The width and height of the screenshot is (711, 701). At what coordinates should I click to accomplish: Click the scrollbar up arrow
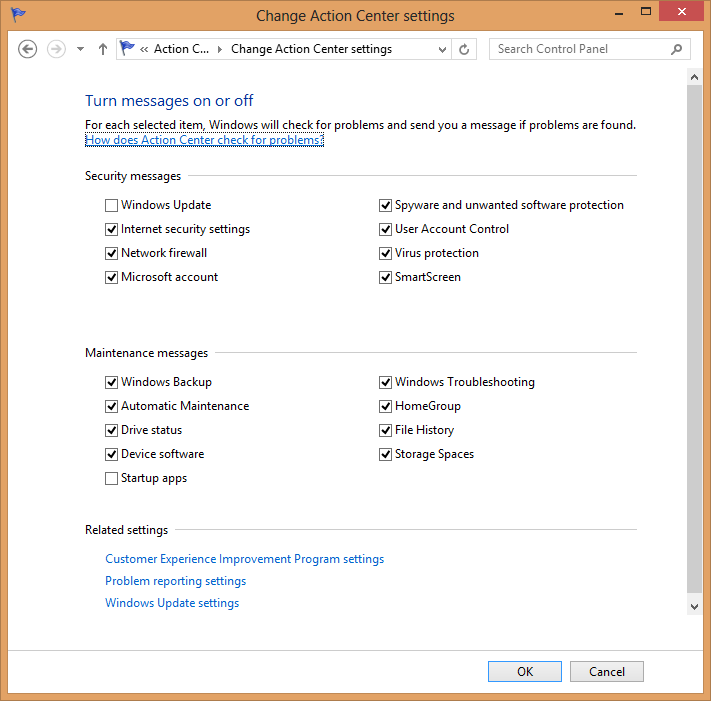(x=694, y=77)
